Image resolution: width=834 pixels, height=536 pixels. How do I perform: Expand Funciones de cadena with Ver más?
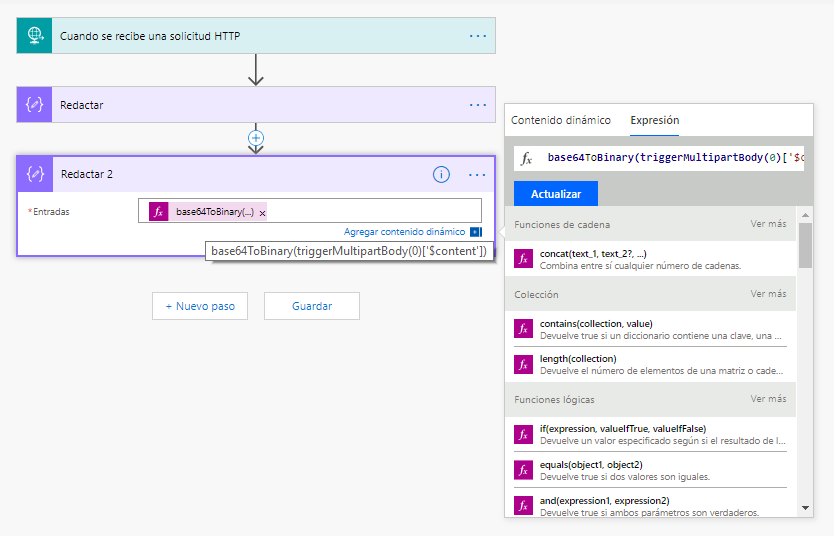pos(768,224)
